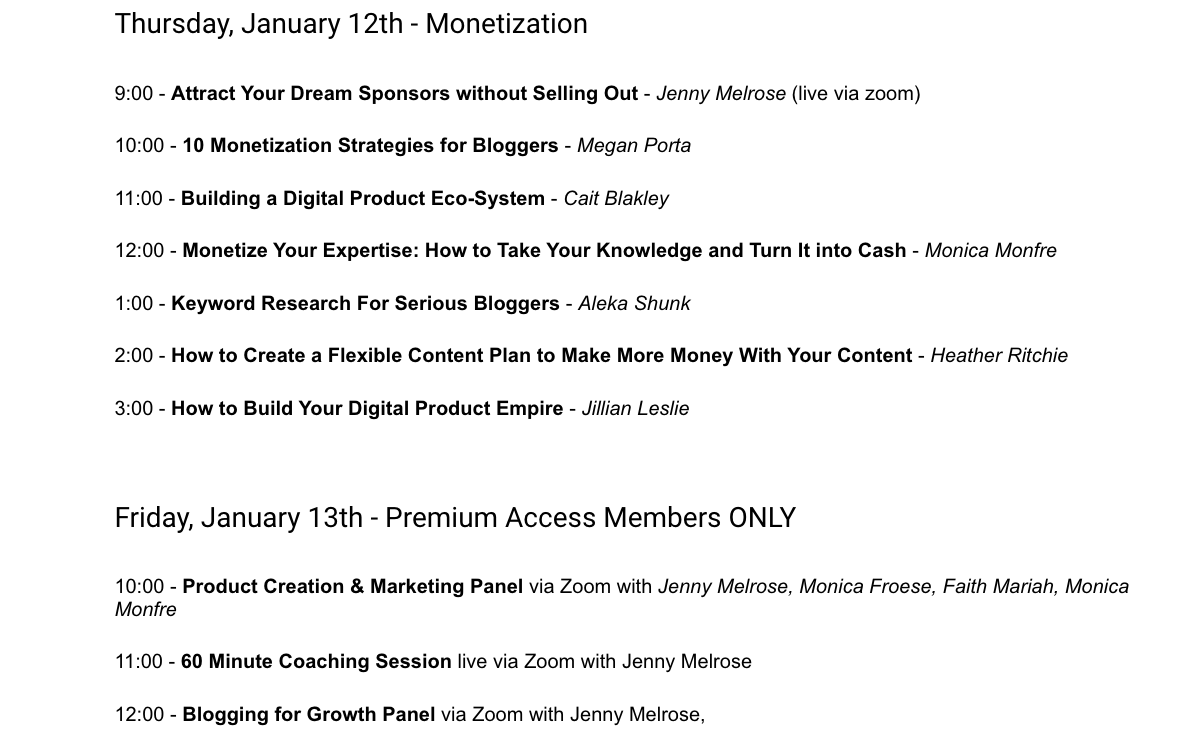The image size is (1191, 738).
Task: Click speaker name Aleka Shunk
Action: click(x=634, y=304)
